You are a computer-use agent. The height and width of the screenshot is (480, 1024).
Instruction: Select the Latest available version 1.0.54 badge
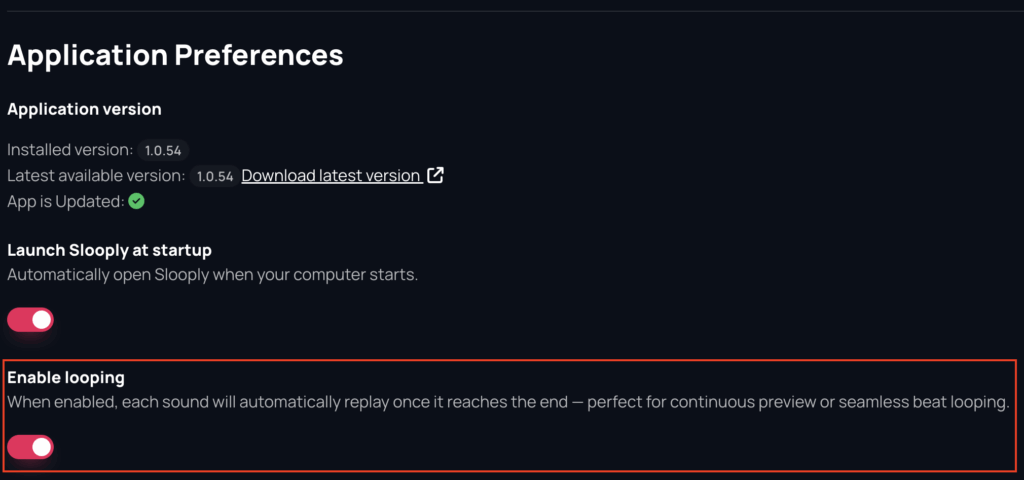(214, 176)
